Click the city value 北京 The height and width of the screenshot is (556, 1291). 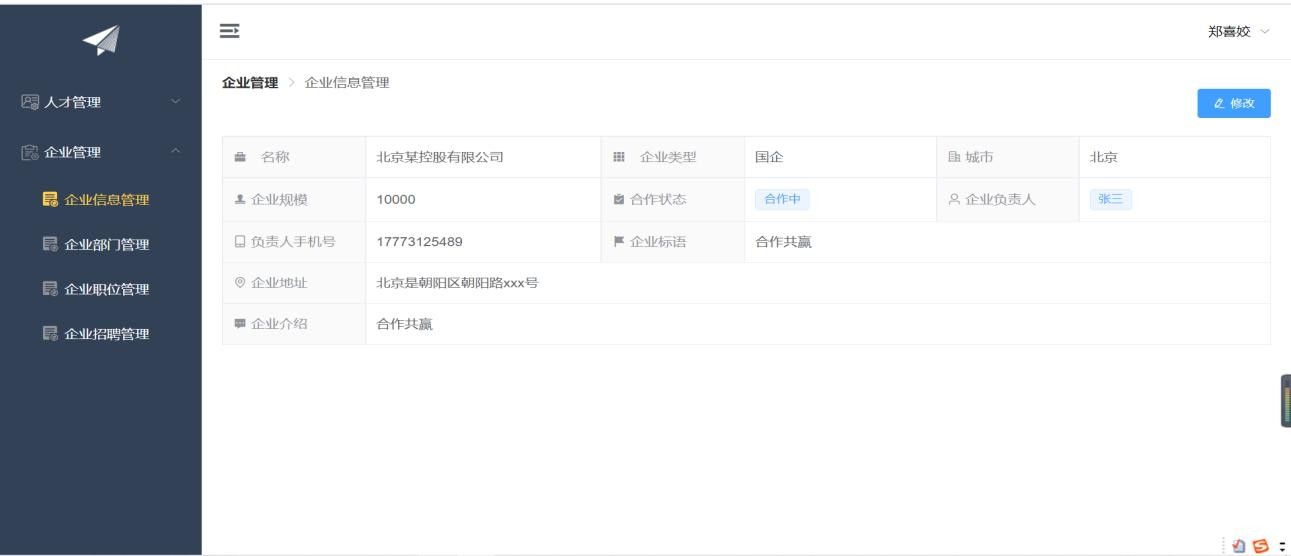[1104, 157]
